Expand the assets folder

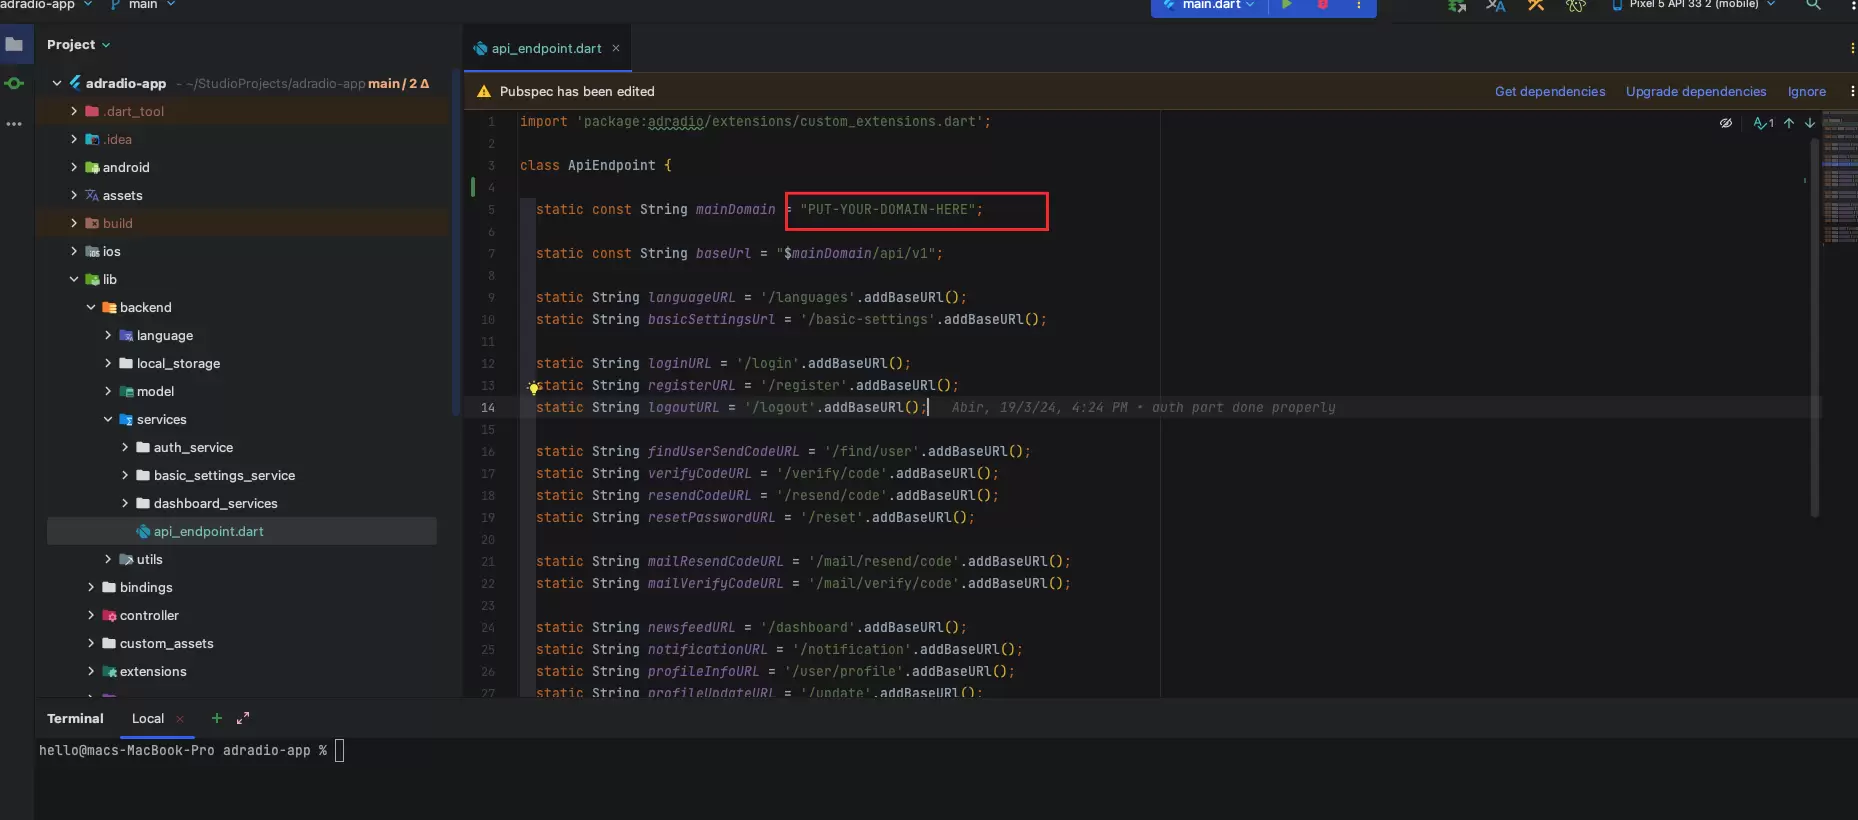coord(74,195)
